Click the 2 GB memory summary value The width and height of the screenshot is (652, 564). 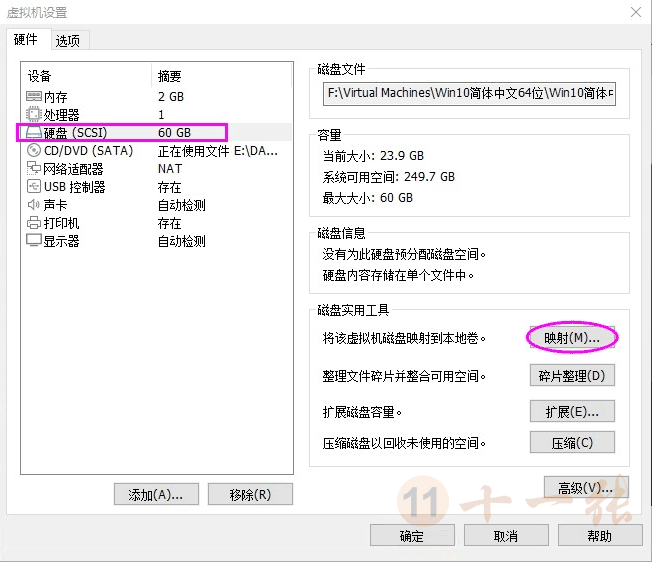171,96
